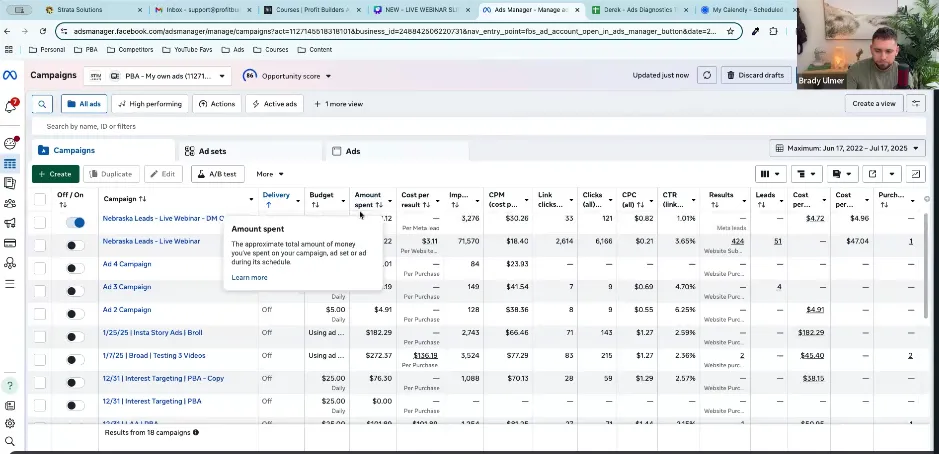The width and height of the screenshot is (939, 454).
Task: Click the green Create button
Action: point(55,174)
